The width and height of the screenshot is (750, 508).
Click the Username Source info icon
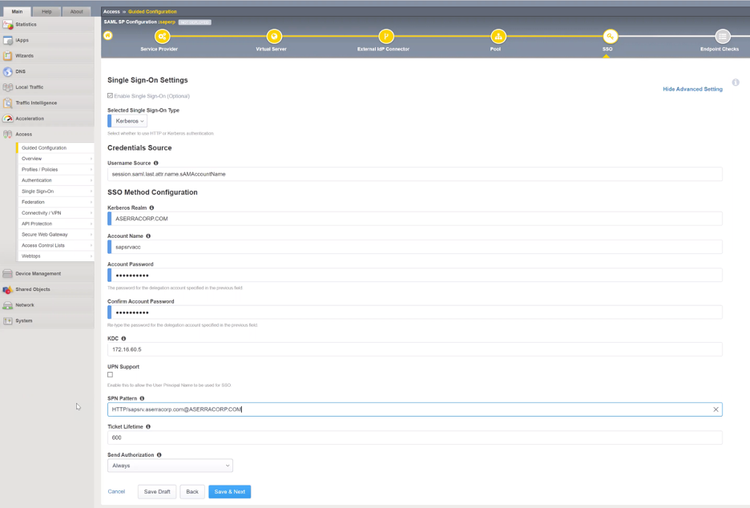point(156,163)
